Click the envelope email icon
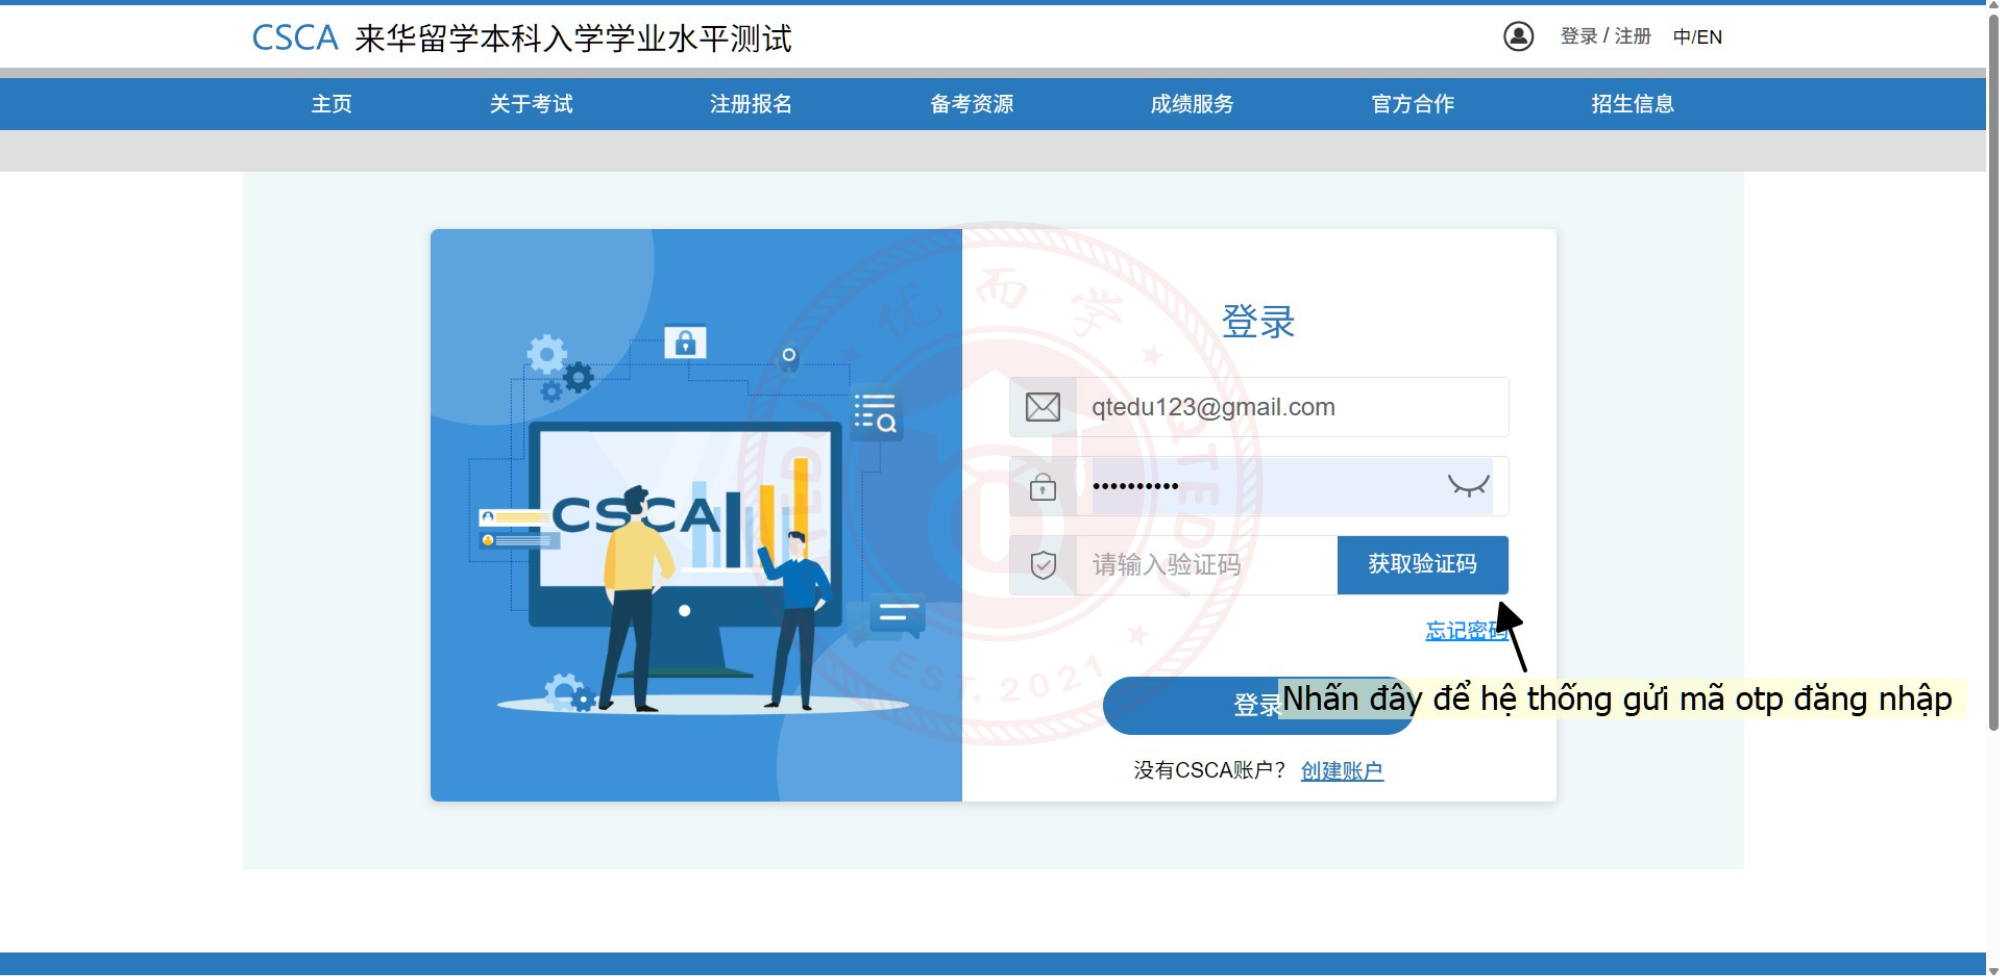This screenshot has width=2000, height=978. pyautogui.click(x=1042, y=407)
